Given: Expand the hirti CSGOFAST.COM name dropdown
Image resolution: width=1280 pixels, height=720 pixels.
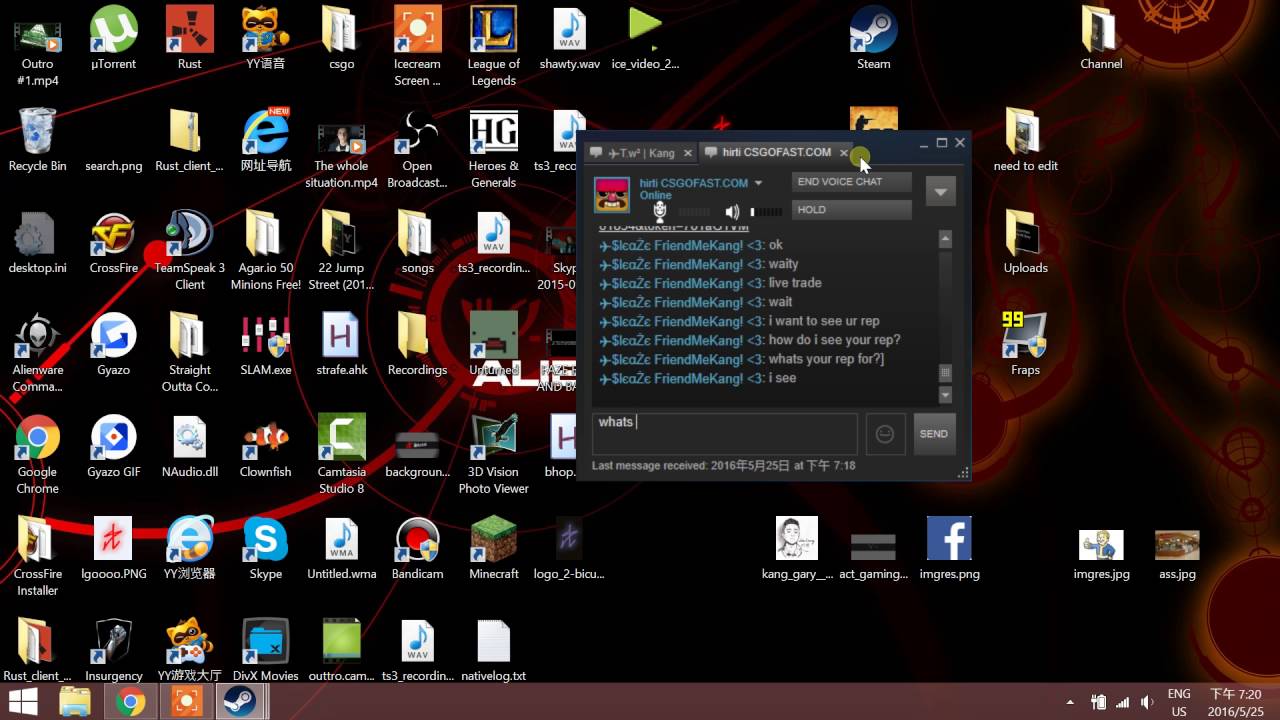Looking at the screenshot, I should [x=758, y=183].
